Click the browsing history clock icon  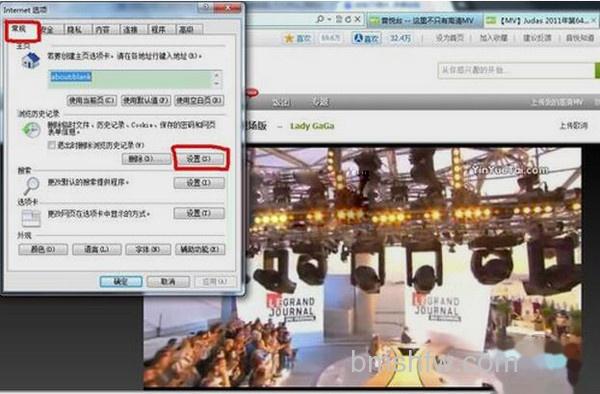tap(31, 130)
